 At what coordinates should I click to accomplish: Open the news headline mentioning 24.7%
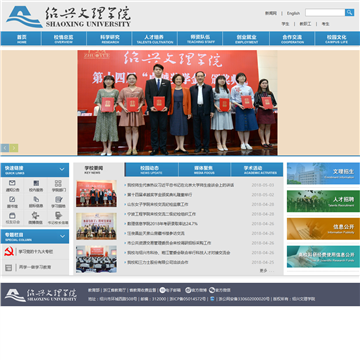coord(162,224)
